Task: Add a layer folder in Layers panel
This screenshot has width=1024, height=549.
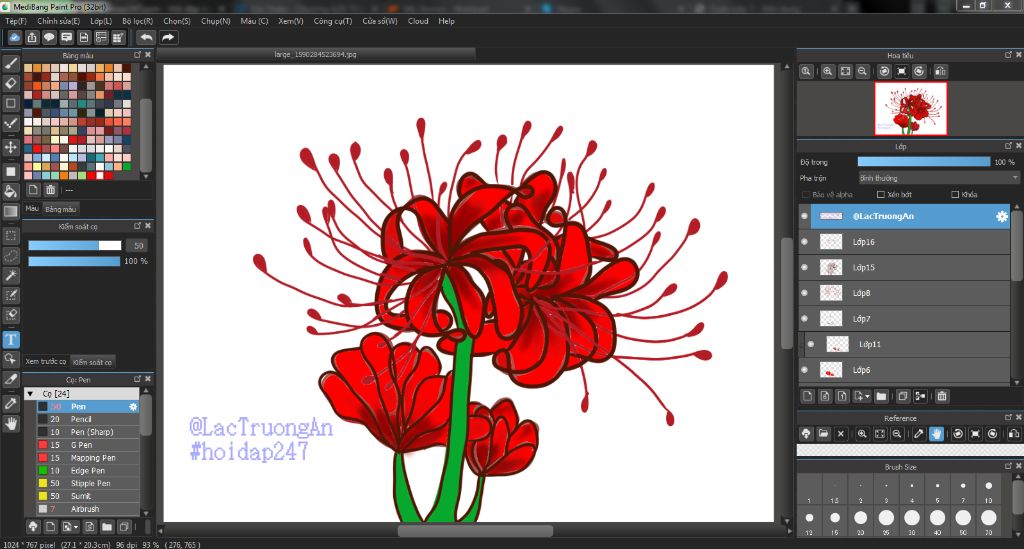Action: (881, 396)
